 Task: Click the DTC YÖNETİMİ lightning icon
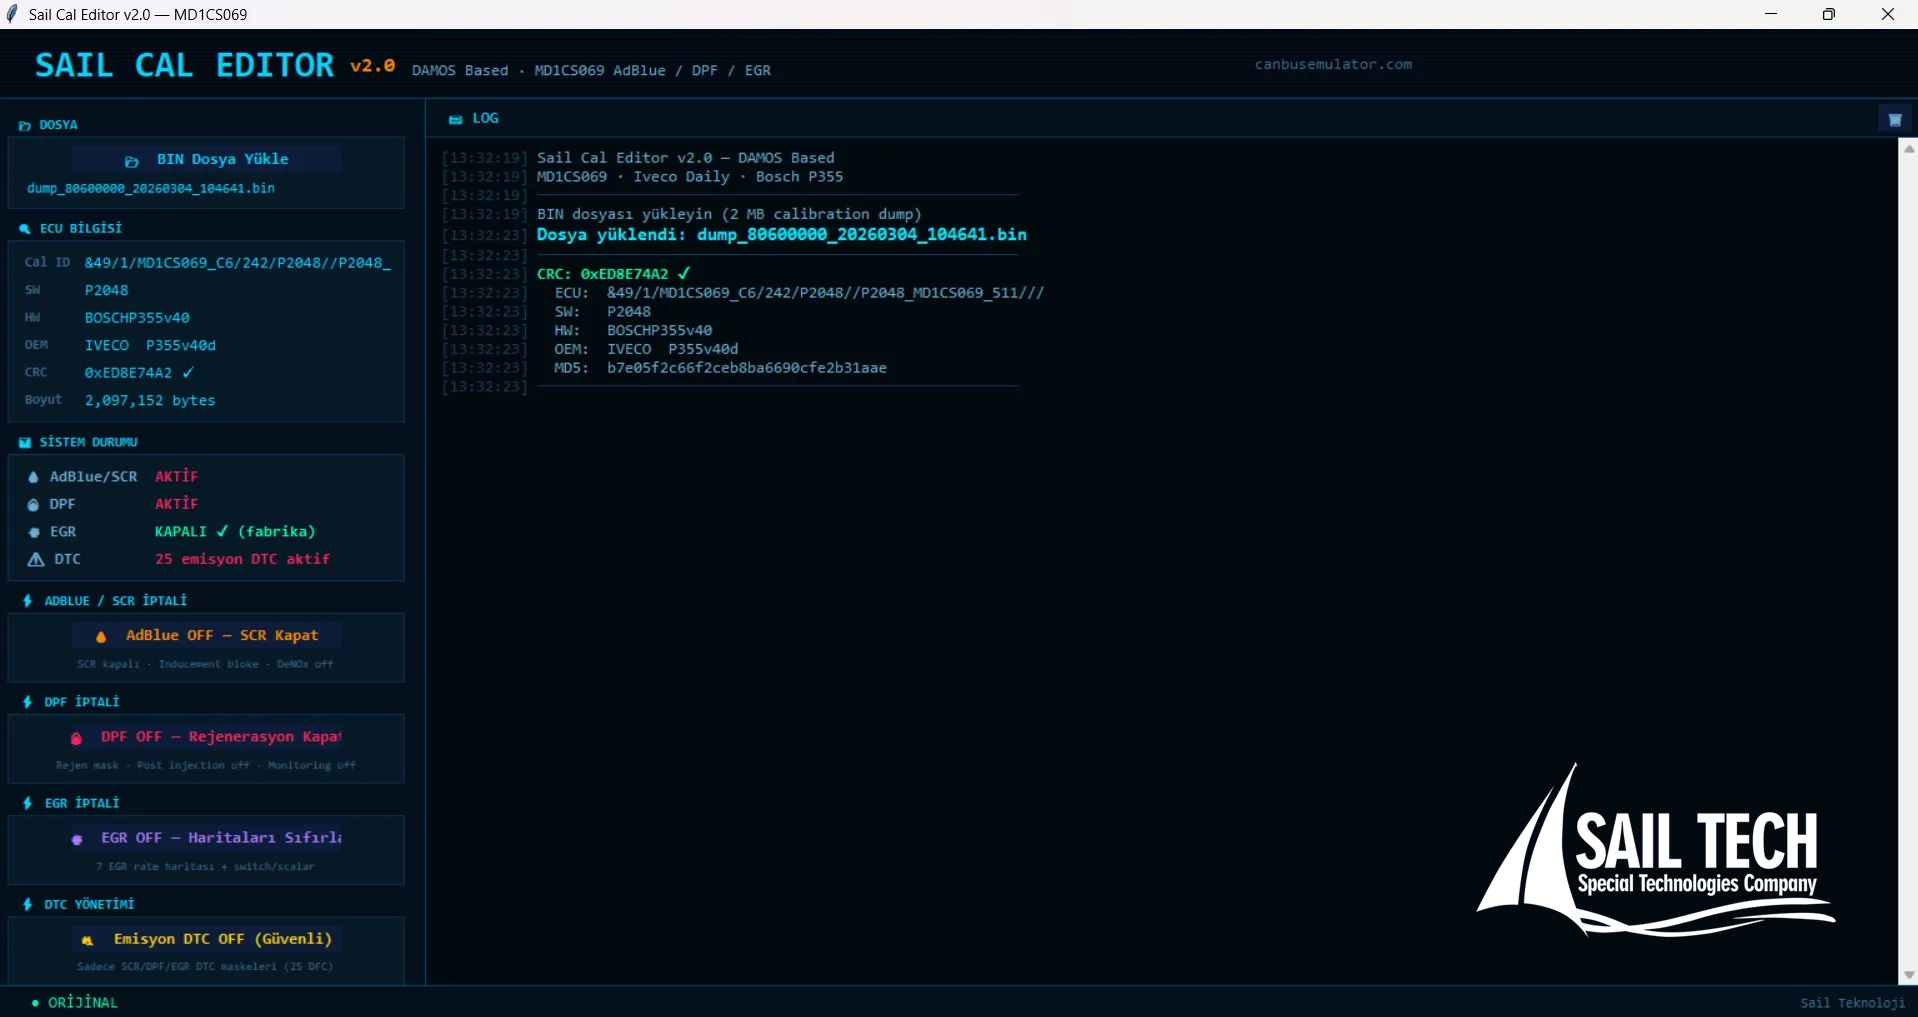pyautogui.click(x=27, y=904)
